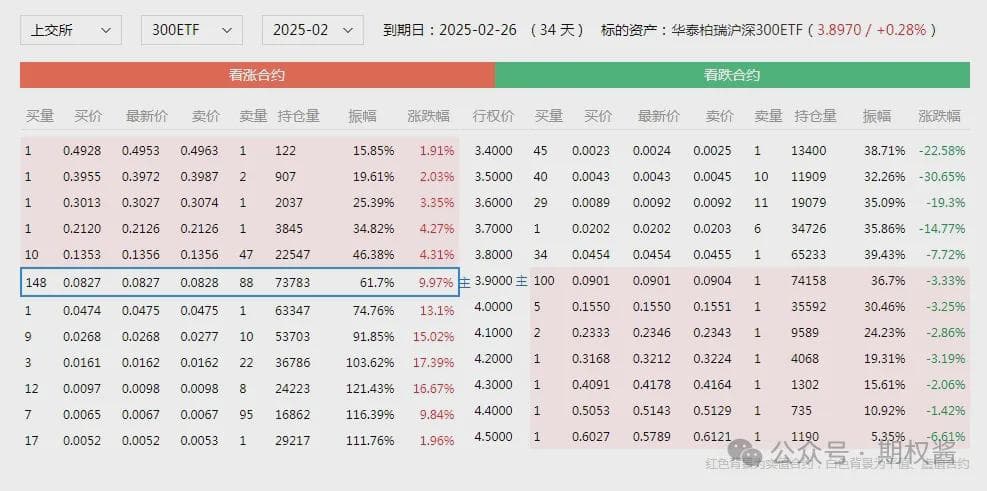
Task: Click the 主 marker right of strike 3.9000
Action: click(x=521, y=281)
